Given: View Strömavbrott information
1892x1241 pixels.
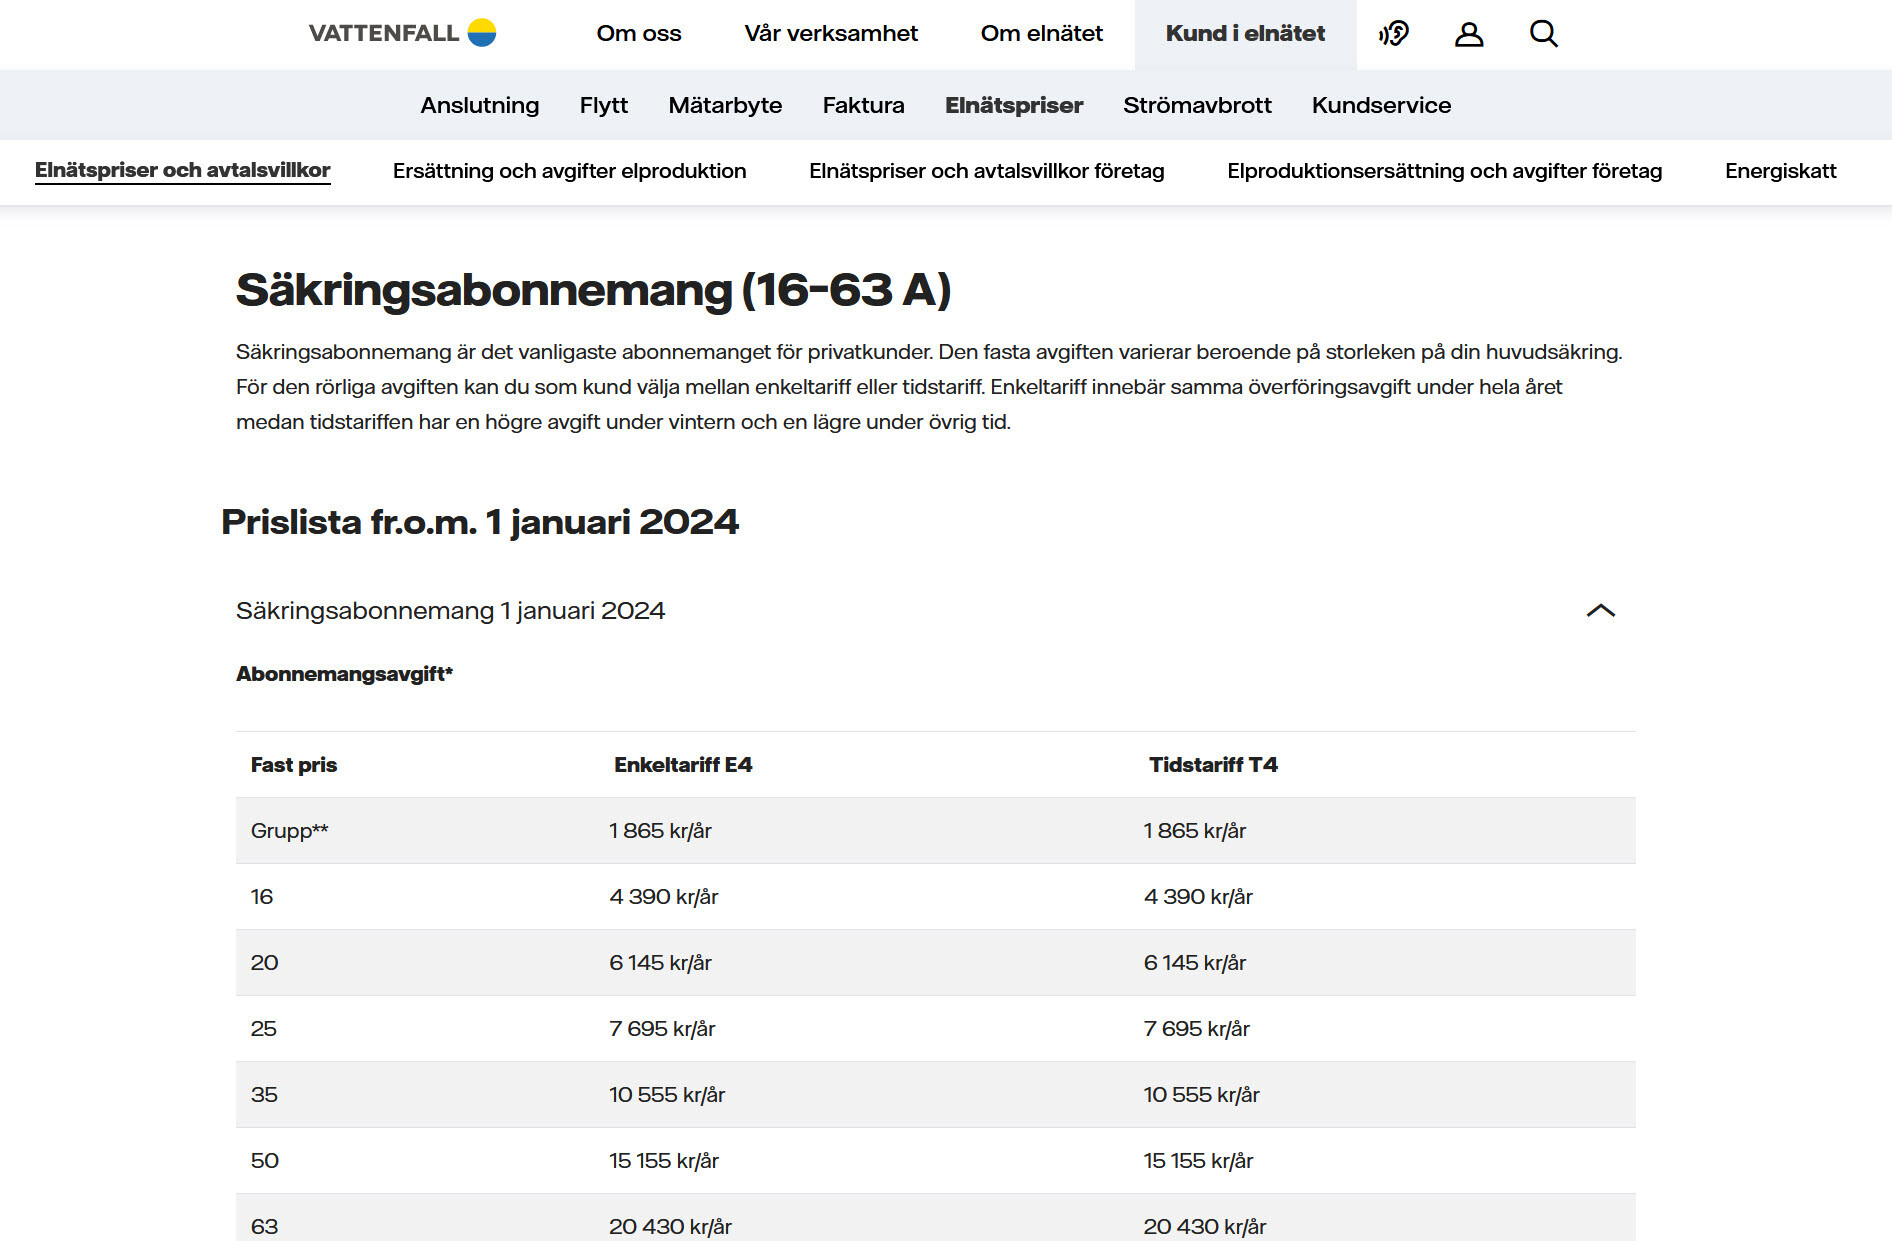Looking at the screenshot, I should [1197, 105].
